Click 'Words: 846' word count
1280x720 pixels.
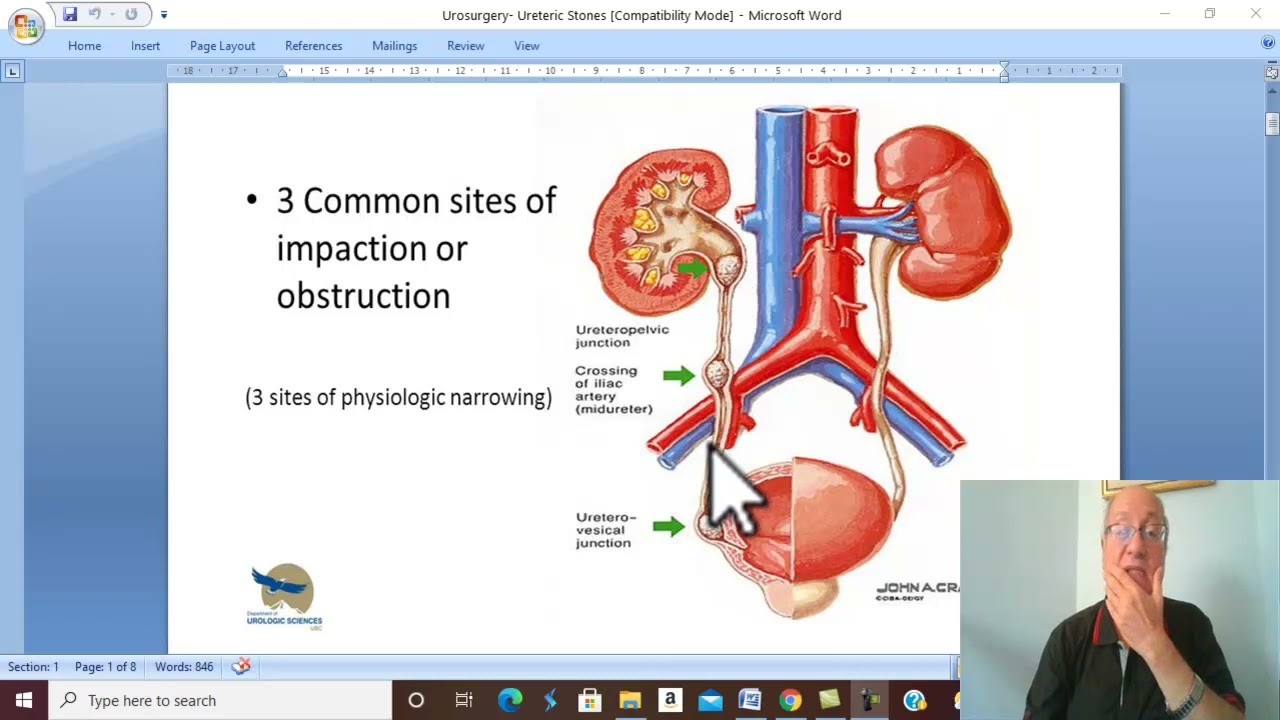[184, 667]
